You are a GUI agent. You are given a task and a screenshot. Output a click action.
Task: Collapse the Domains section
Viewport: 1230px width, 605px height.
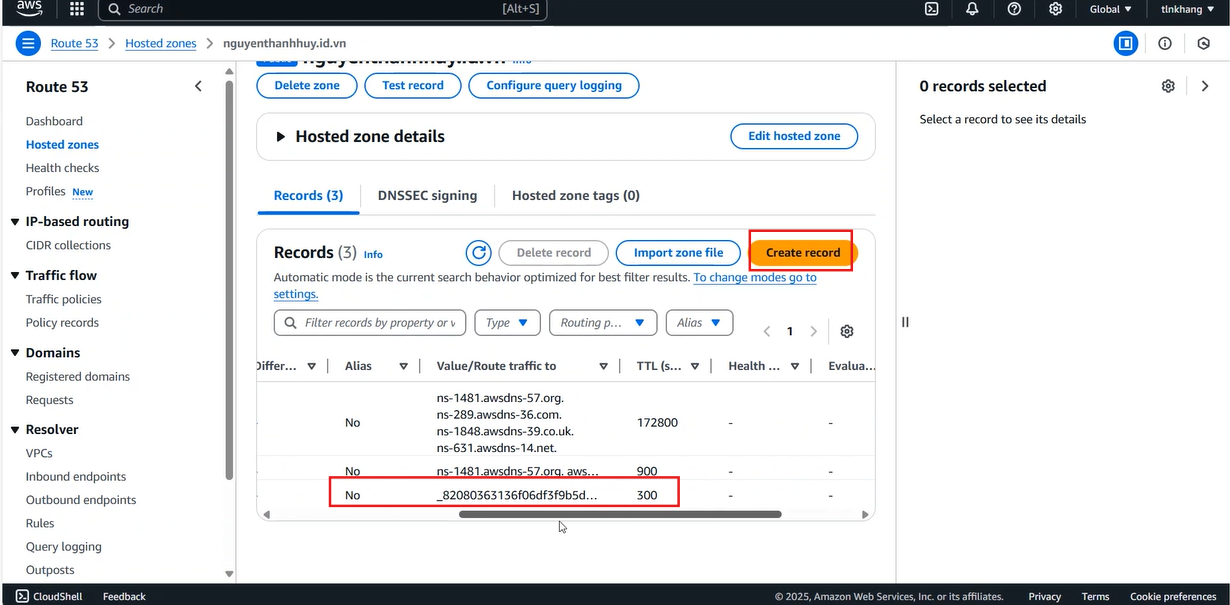point(15,353)
